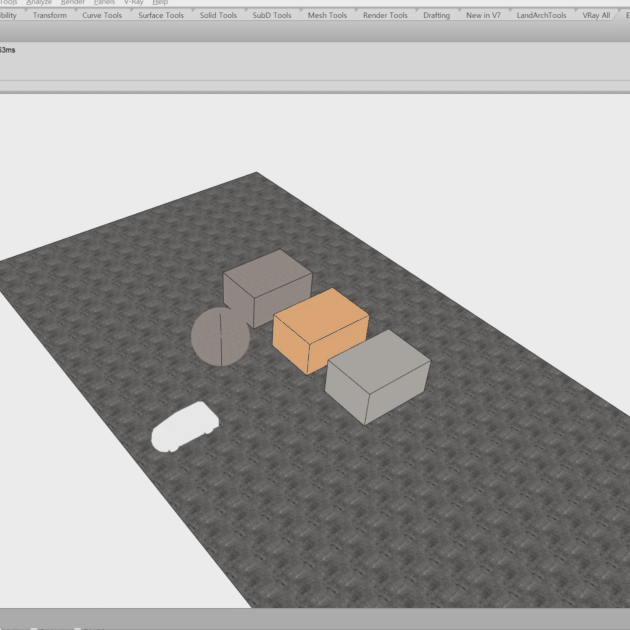
Task: Open the Help menu
Action: 160,3
